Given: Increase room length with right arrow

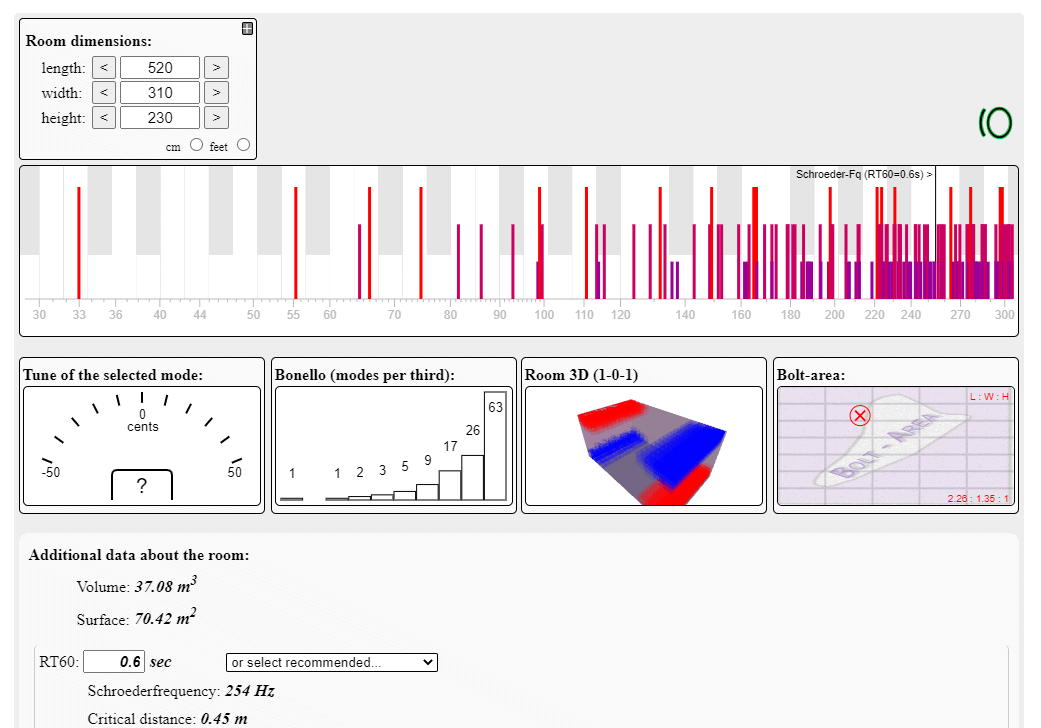Looking at the screenshot, I should pos(216,68).
